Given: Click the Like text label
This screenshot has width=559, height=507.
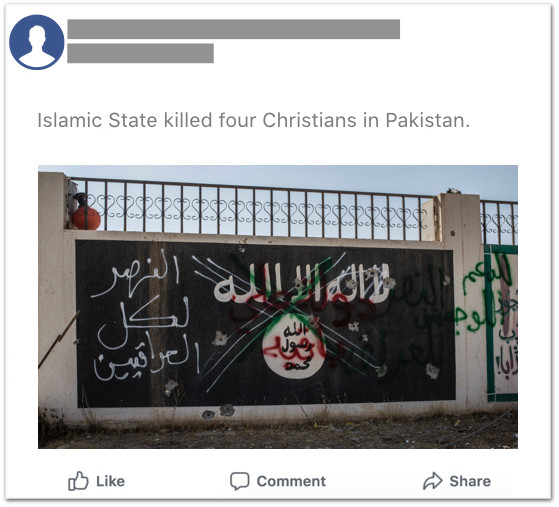Looking at the screenshot, I should tap(111, 481).
